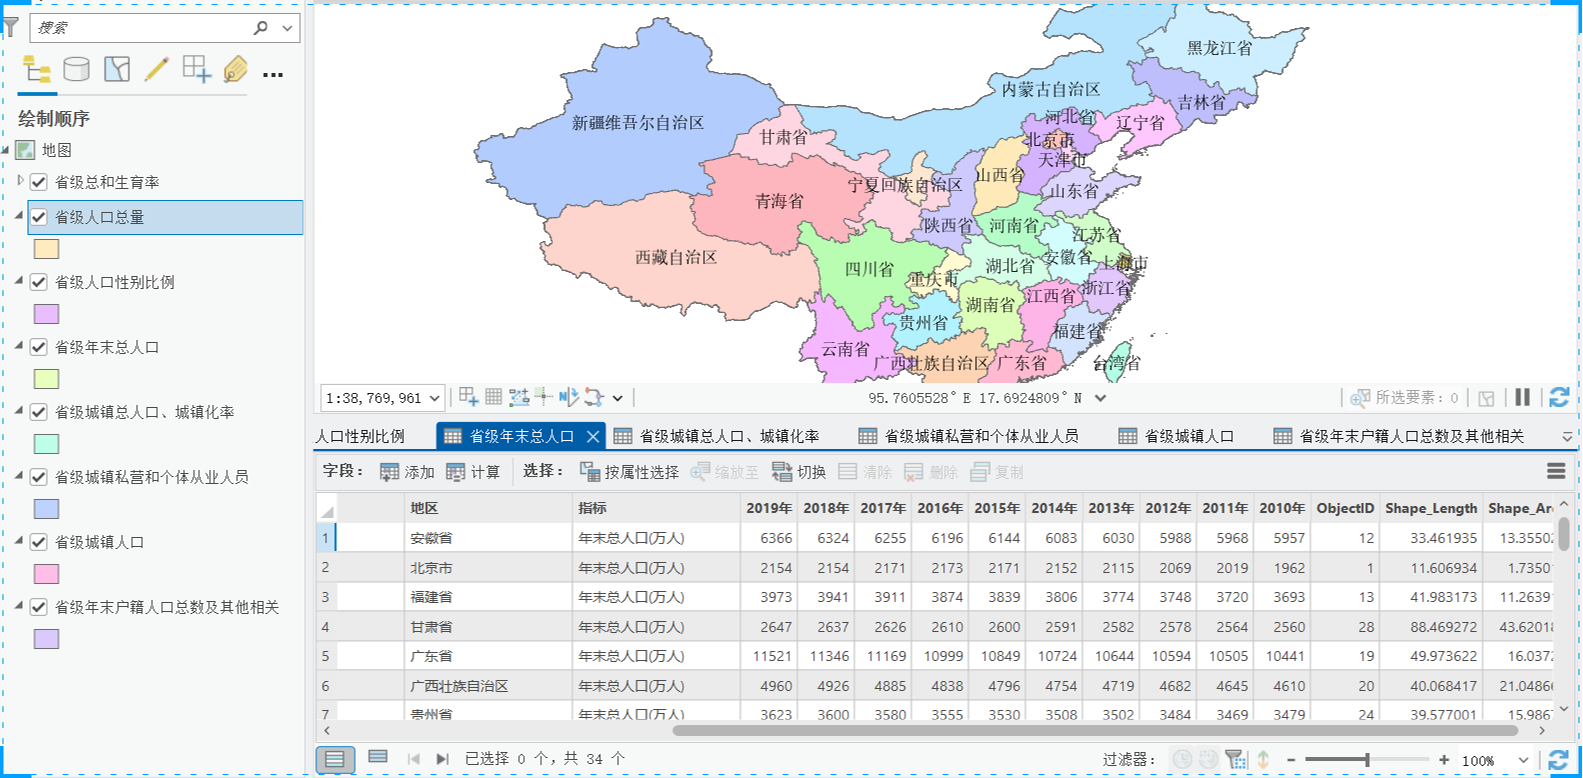Open the map scale dropdown
Screen dimensions: 1583x778
point(435,398)
